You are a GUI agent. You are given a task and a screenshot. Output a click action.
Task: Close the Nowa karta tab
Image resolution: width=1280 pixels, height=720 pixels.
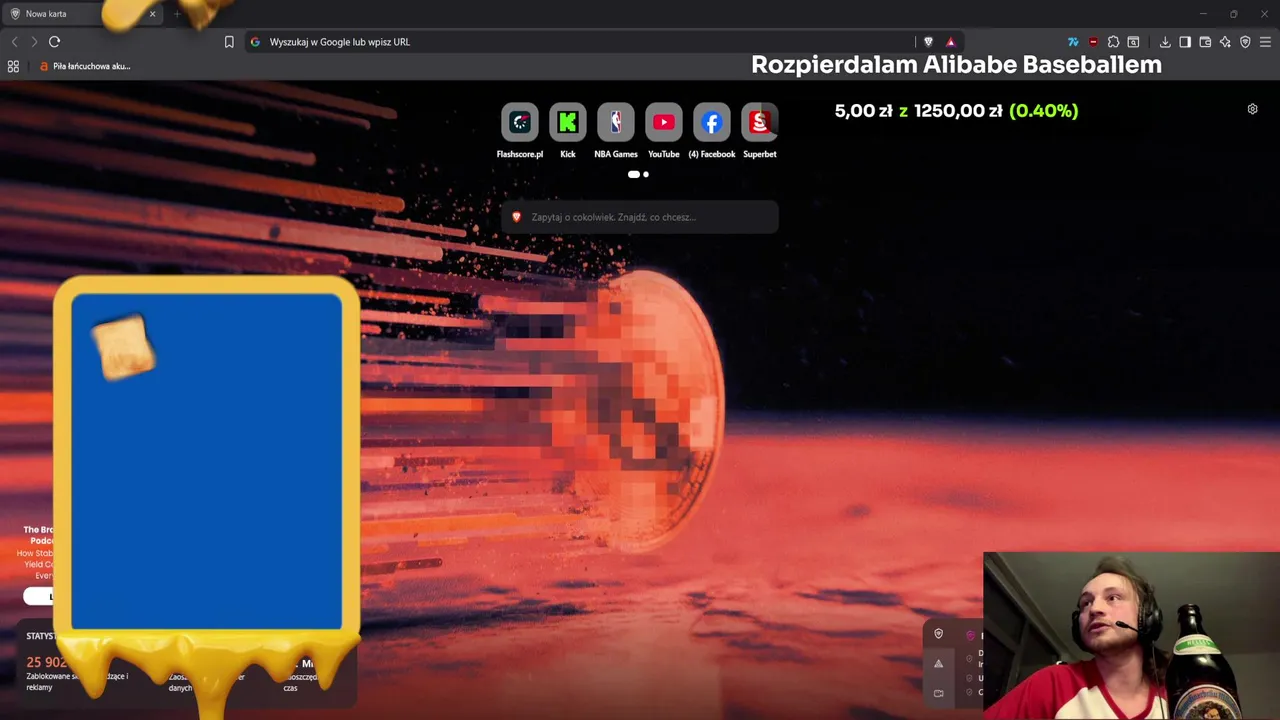tap(152, 14)
